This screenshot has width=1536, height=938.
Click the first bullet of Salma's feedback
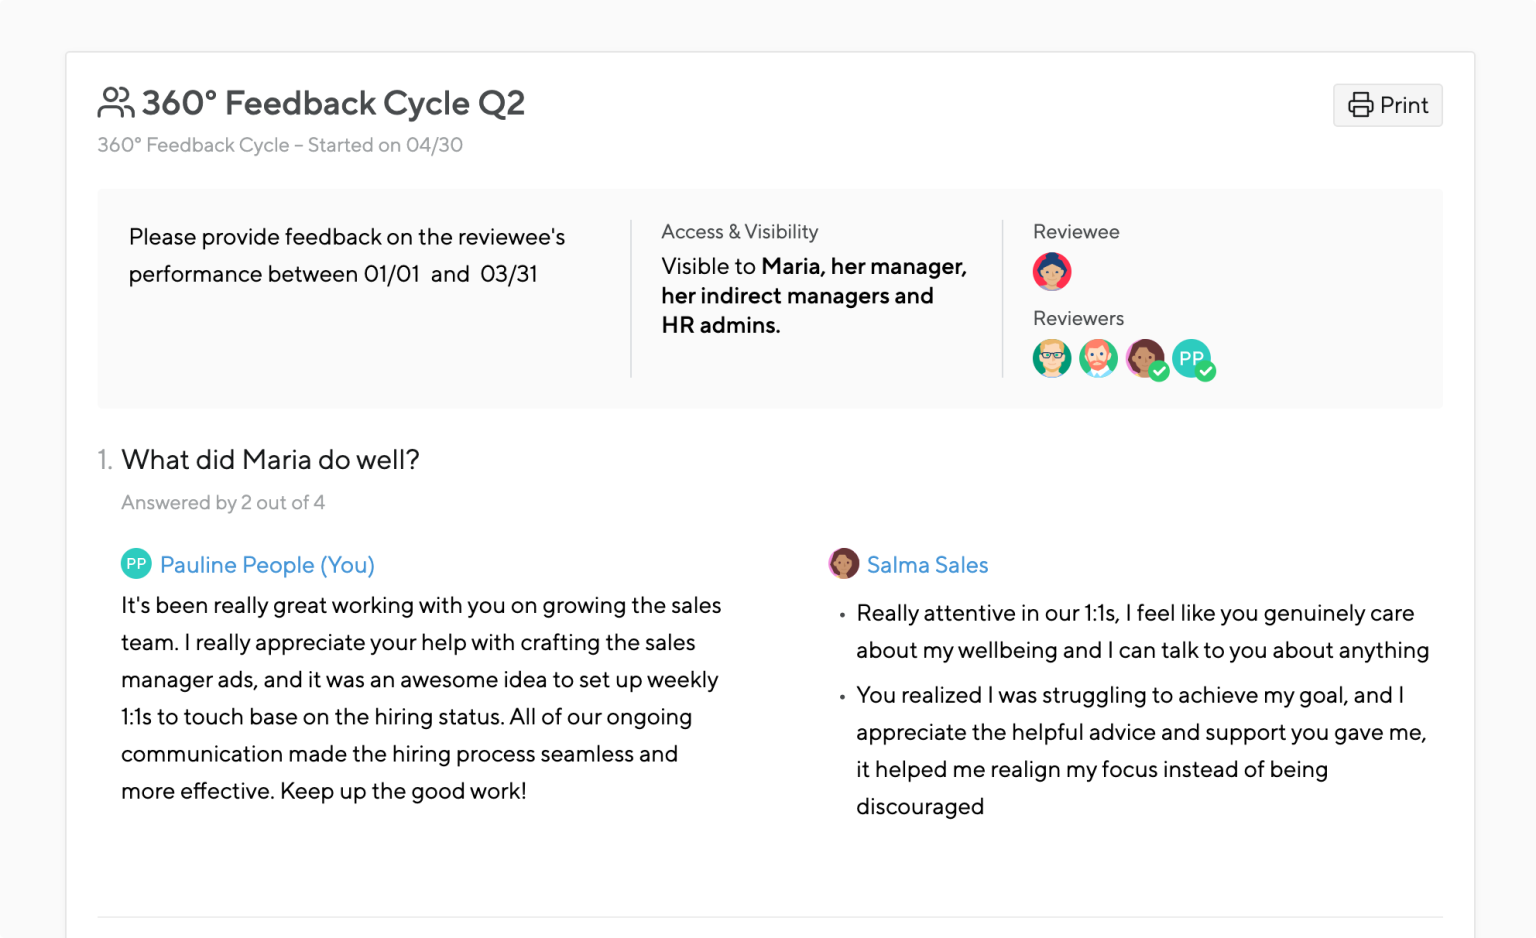[1140, 631]
